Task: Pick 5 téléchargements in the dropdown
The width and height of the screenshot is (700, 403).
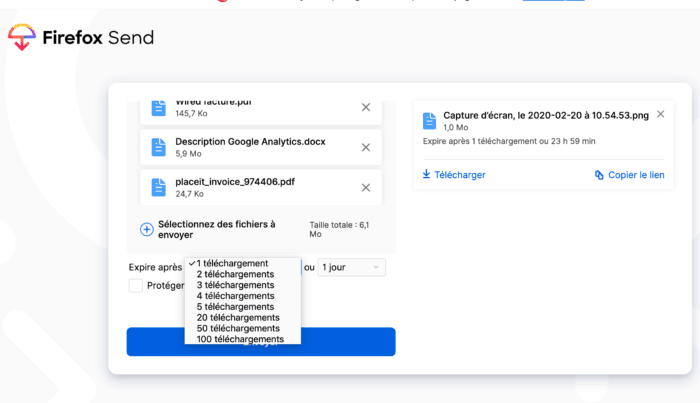Action: click(x=235, y=307)
